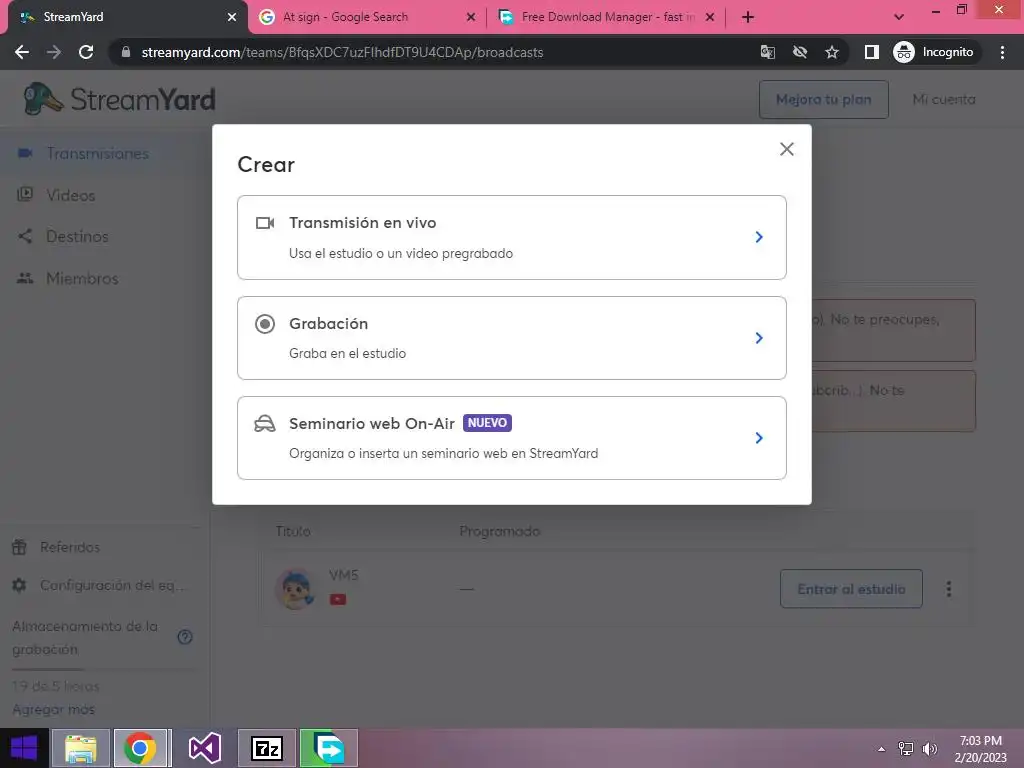Open File Explorer from the taskbar

(x=81, y=748)
